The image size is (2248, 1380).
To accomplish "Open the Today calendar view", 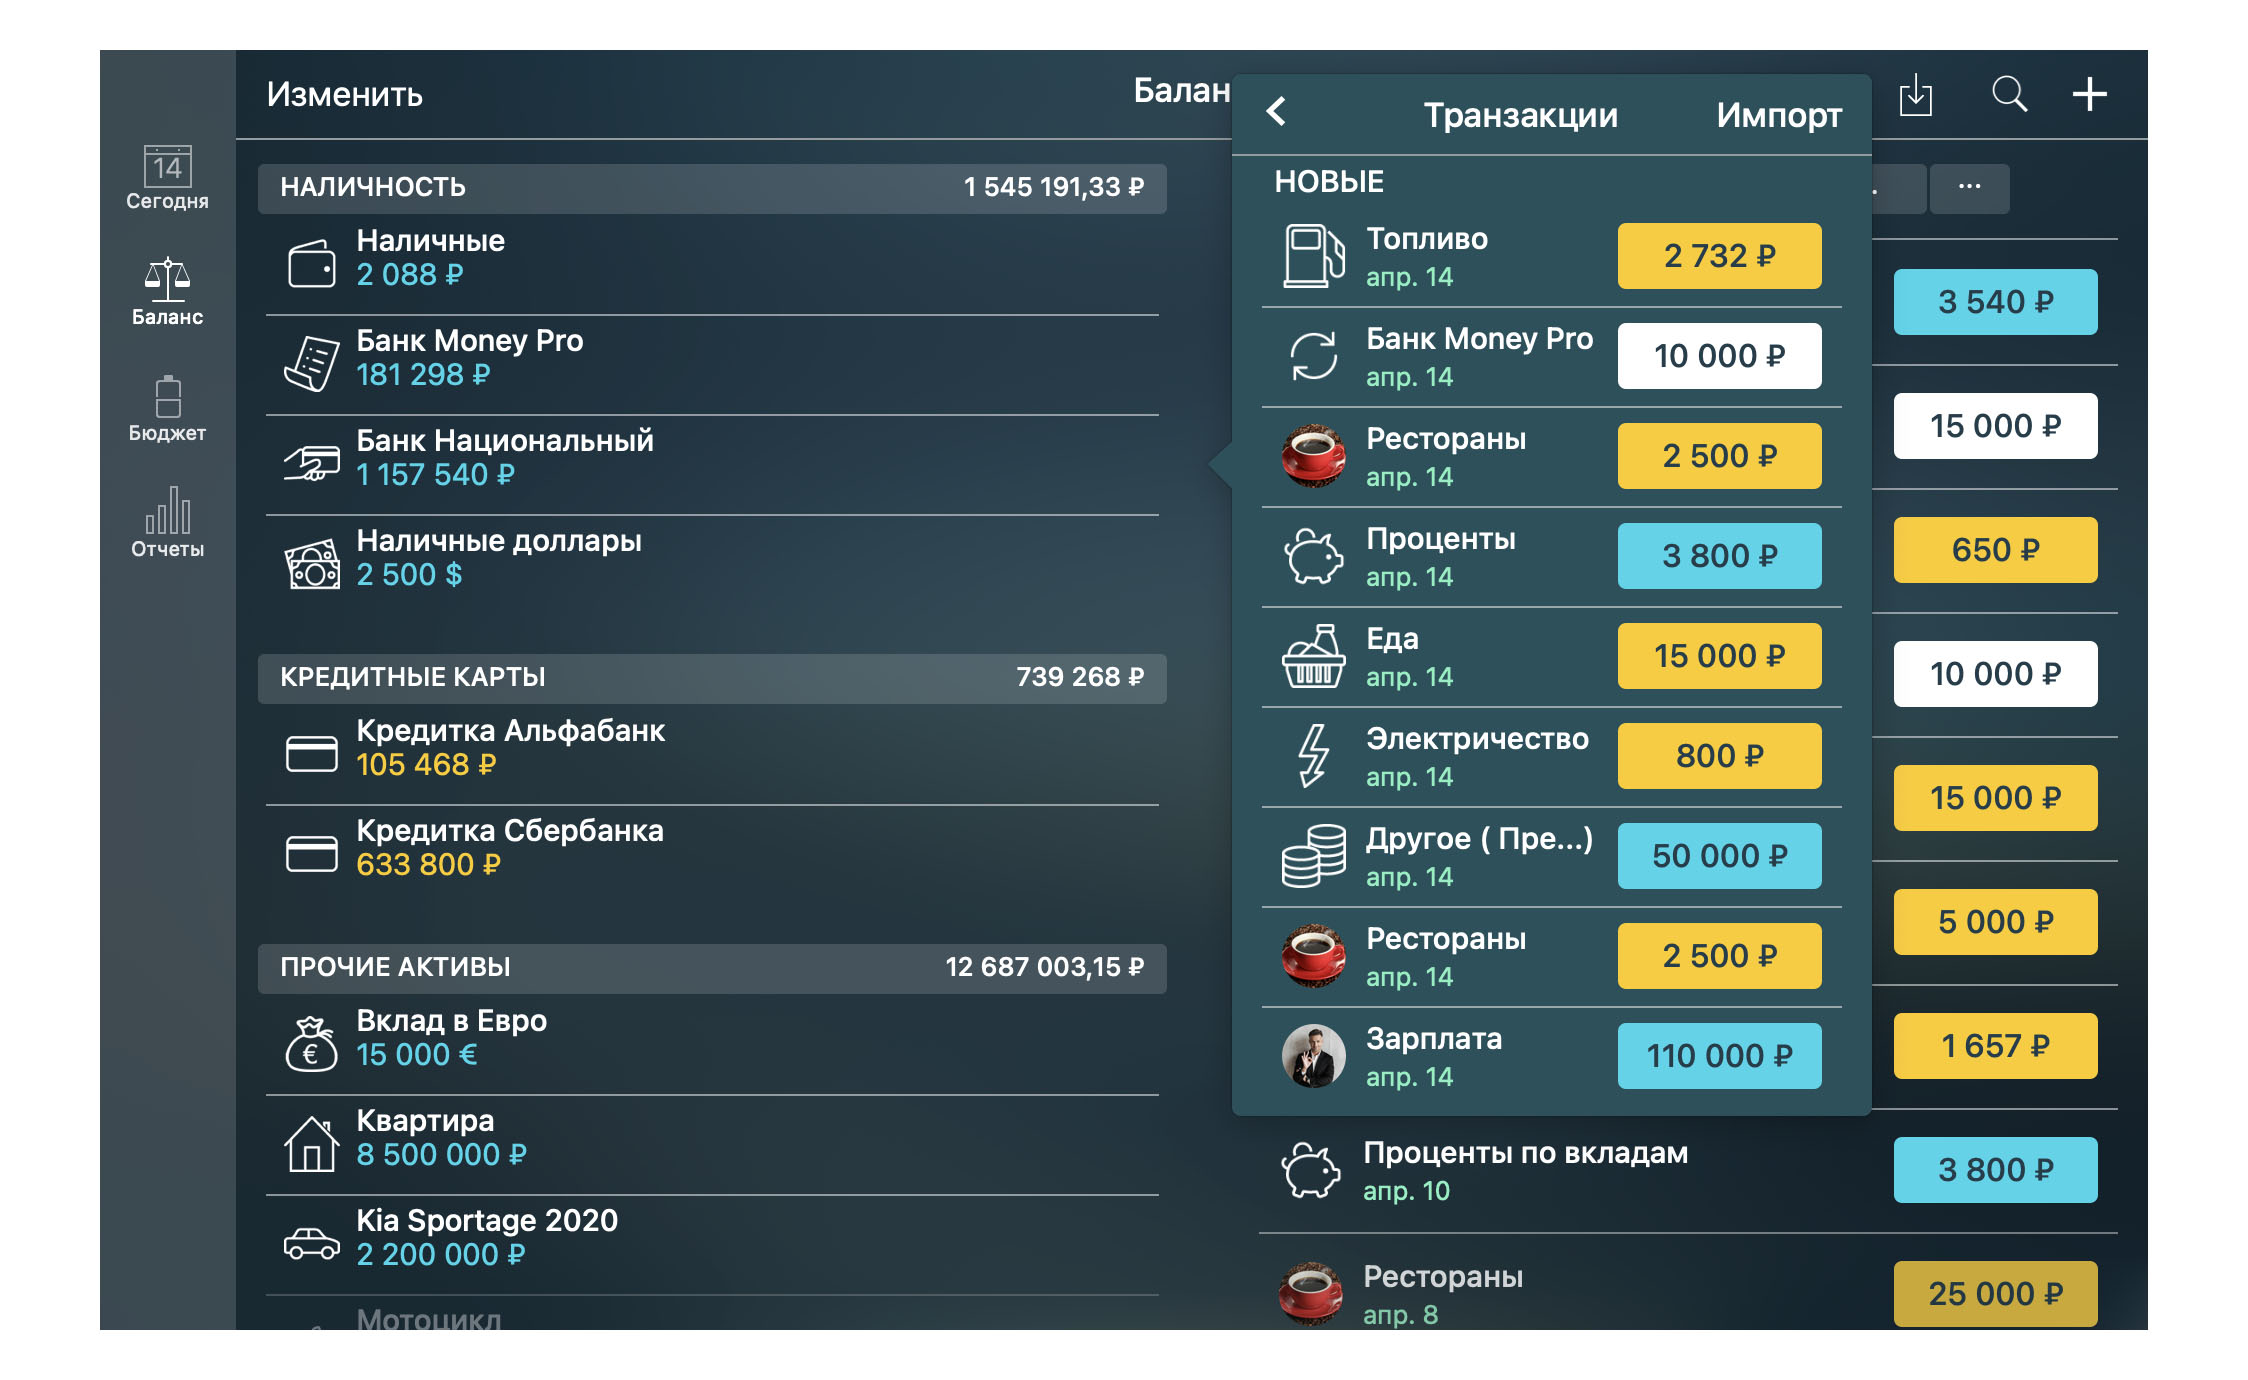I will (x=167, y=177).
